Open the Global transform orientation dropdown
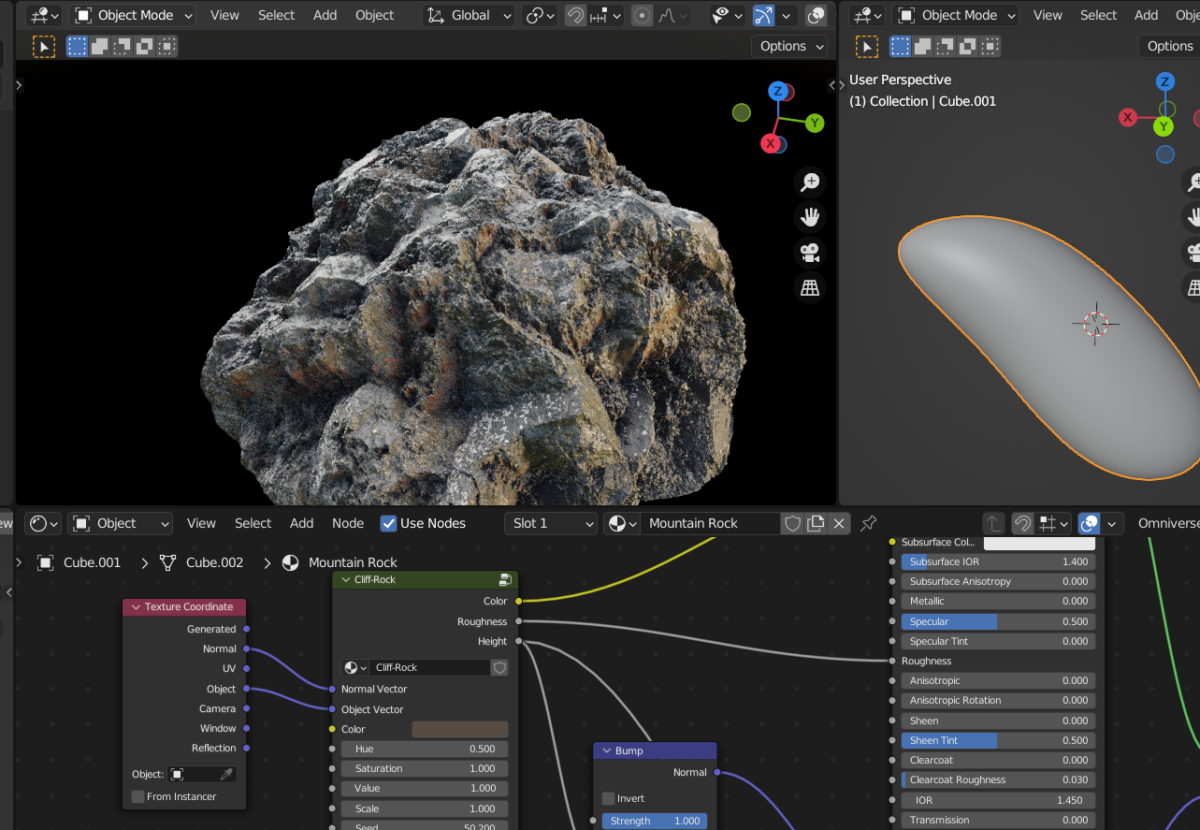This screenshot has width=1200, height=830. [x=469, y=15]
